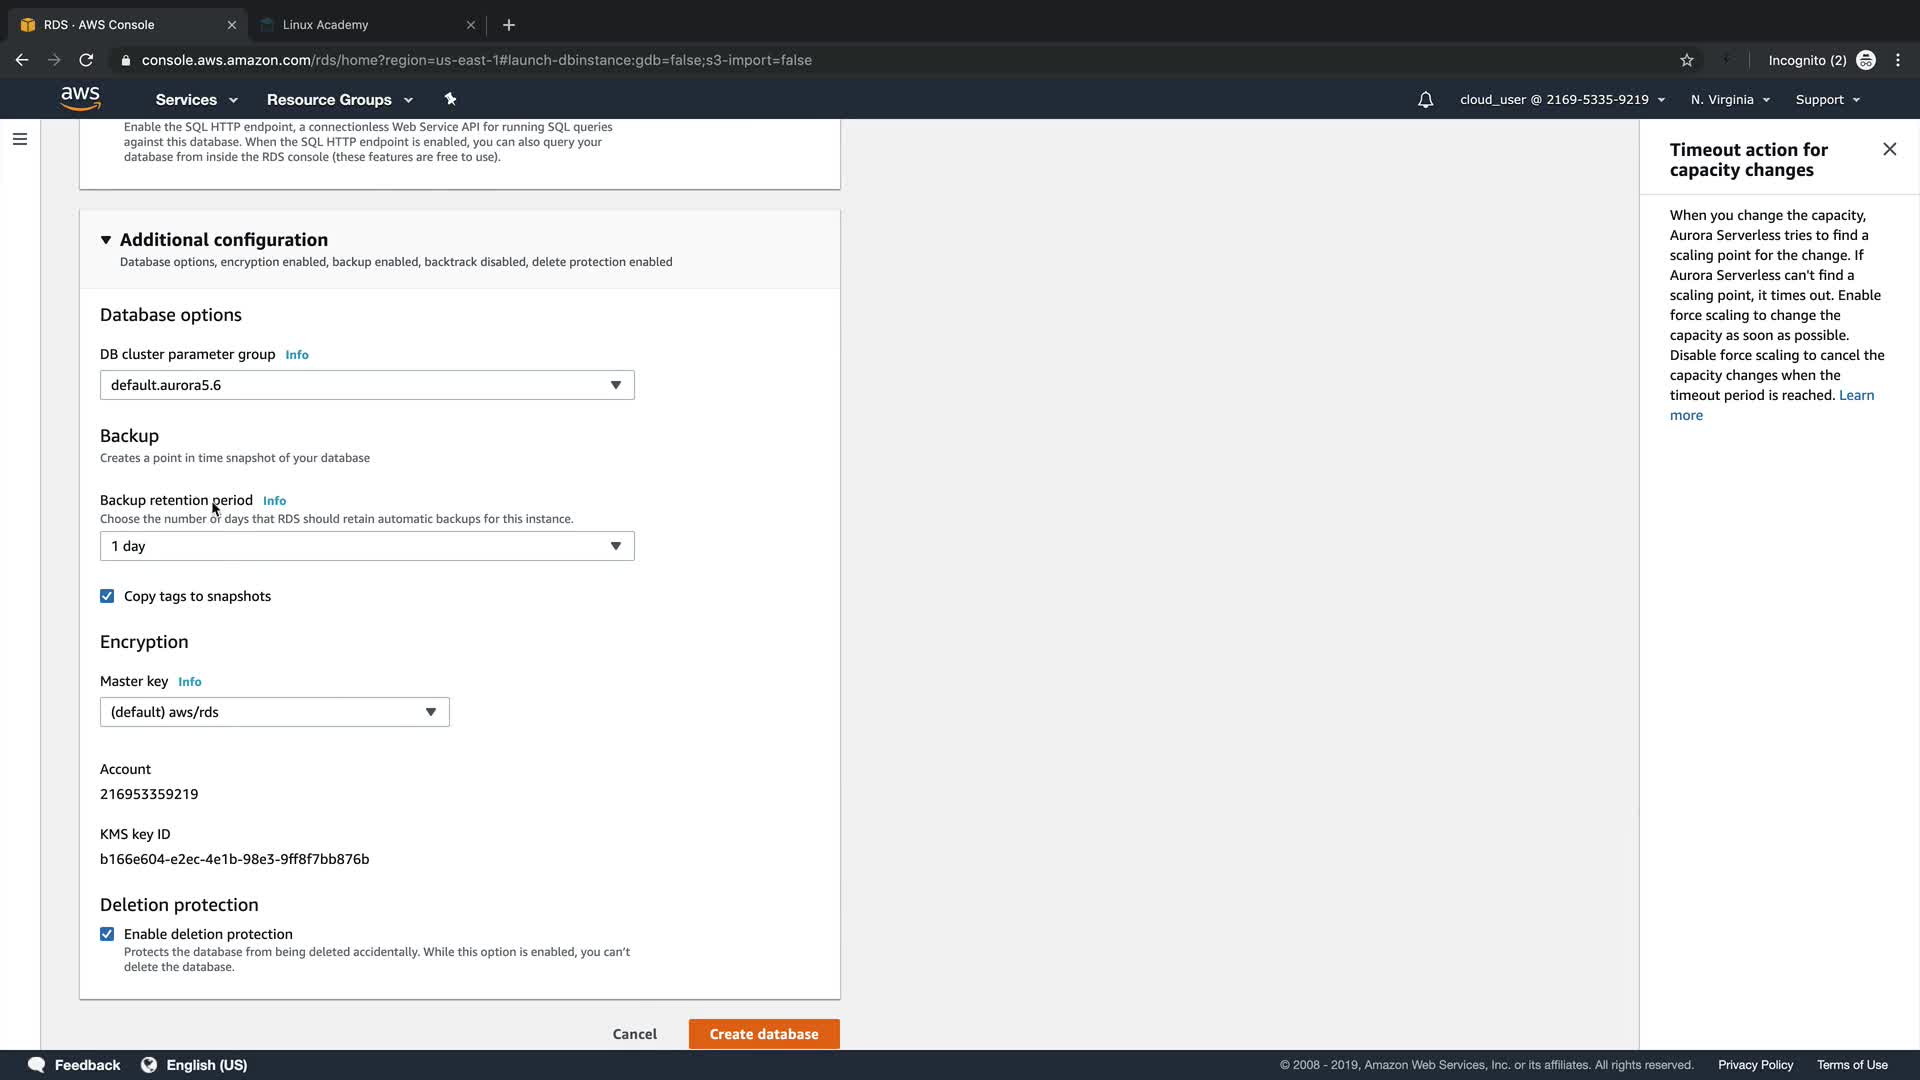Open Learn more link in help panel

click(x=1856, y=395)
